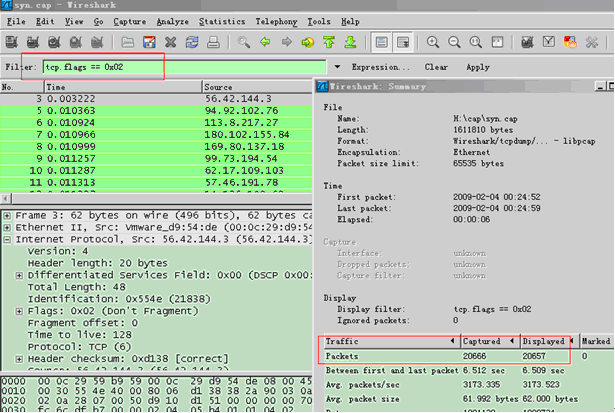Screen dimensions: 615x413
Task: Save capture file as icon
Action: [149, 42]
